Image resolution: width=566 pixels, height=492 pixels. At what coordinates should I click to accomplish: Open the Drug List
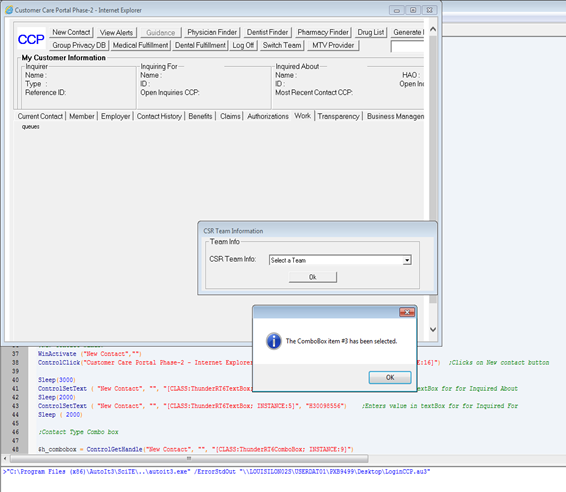tap(371, 32)
